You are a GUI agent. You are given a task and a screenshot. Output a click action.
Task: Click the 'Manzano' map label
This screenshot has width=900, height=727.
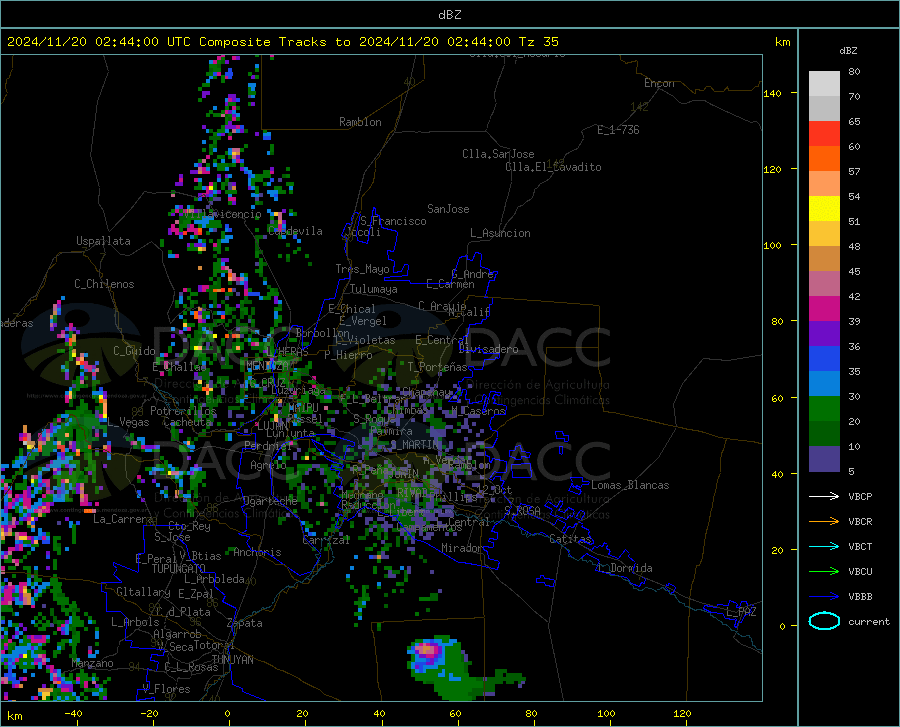coord(92,663)
